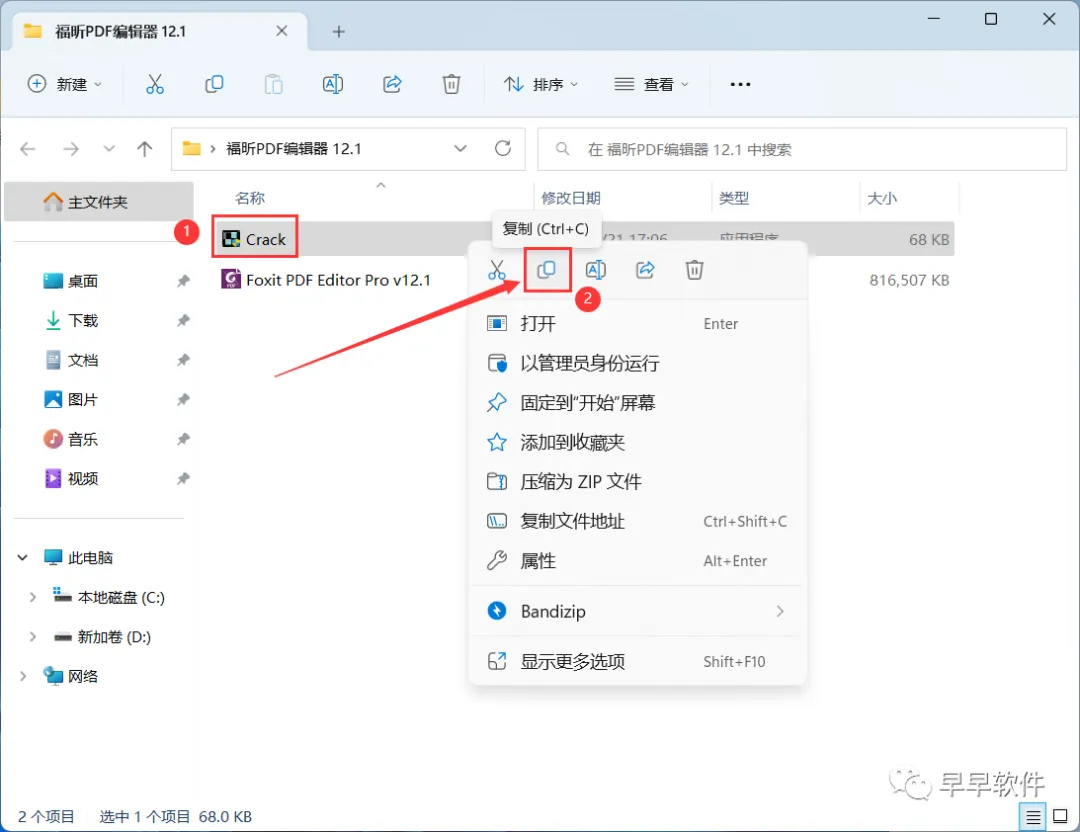Click Cut scissors in the context menu

pyautogui.click(x=497, y=270)
